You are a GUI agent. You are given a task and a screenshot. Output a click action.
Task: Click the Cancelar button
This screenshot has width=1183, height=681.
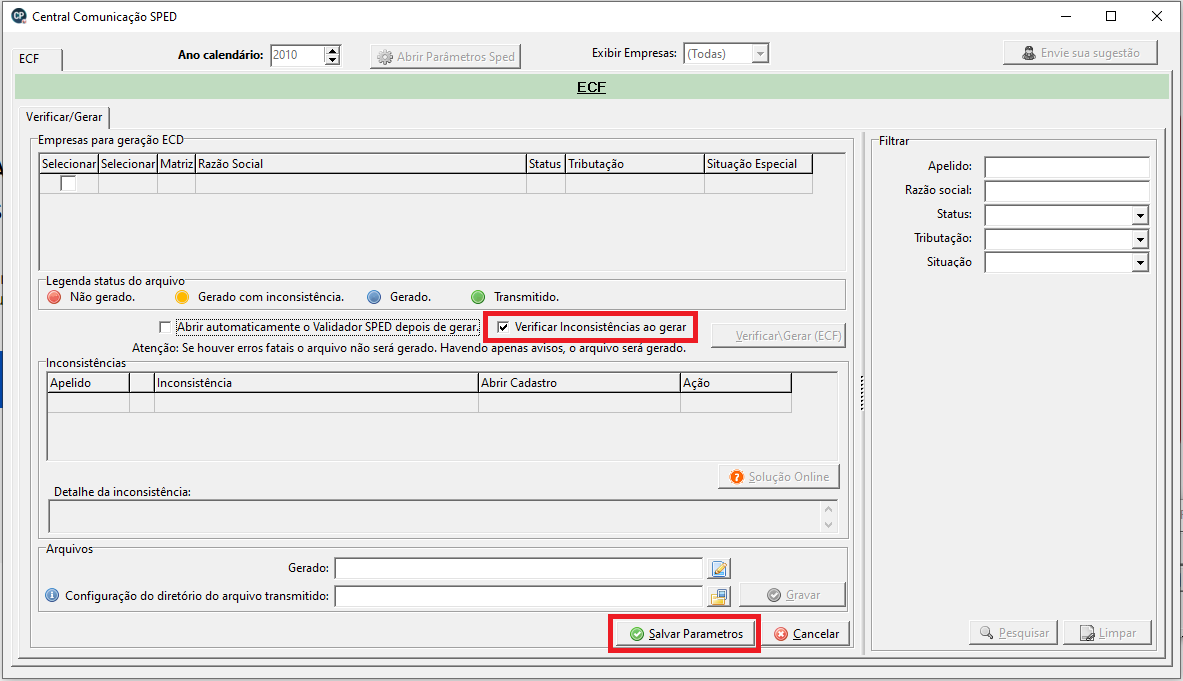click(807, 633)
